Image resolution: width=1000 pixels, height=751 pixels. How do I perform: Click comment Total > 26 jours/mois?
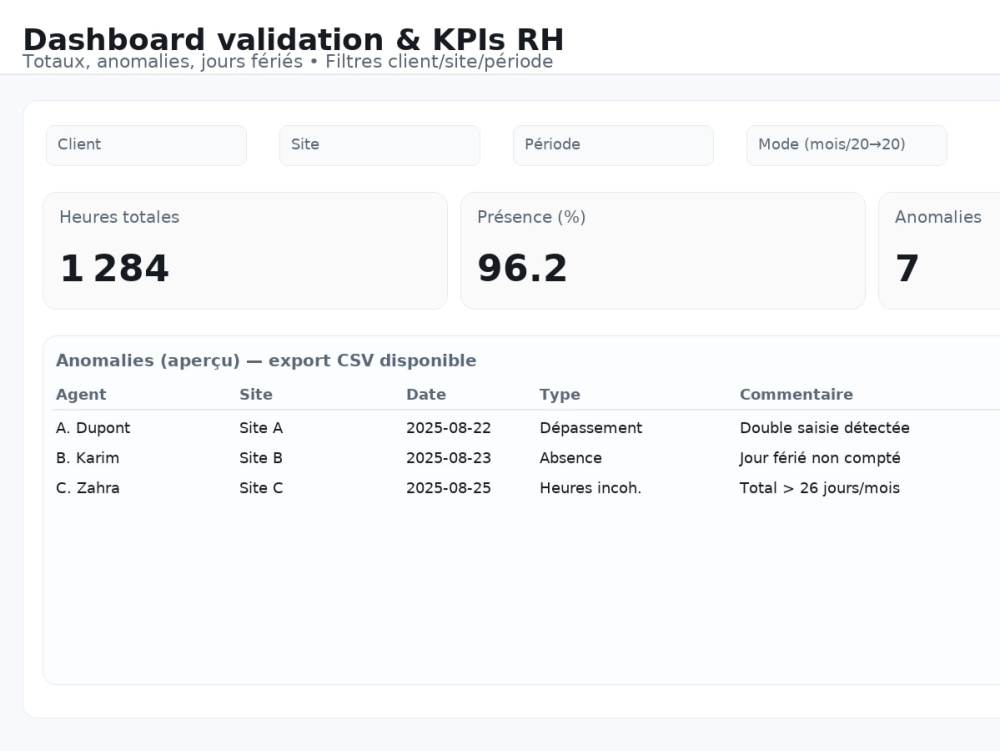coord(820,488)
